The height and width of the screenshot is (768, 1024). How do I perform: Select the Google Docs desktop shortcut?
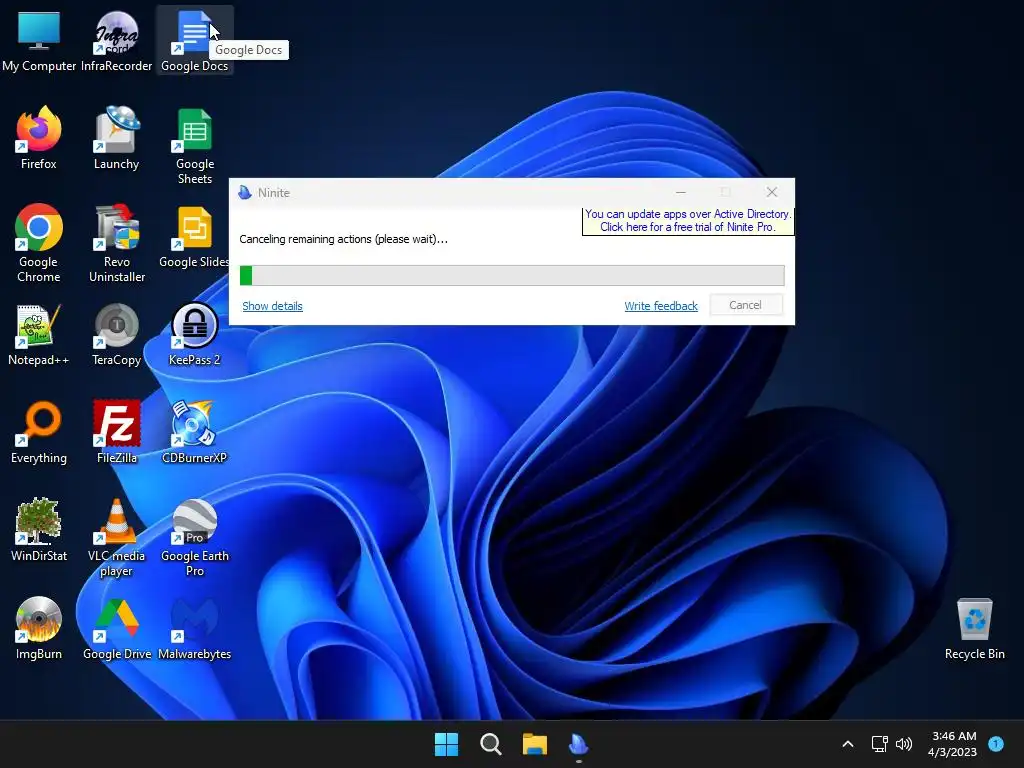(x=195, y=40)
